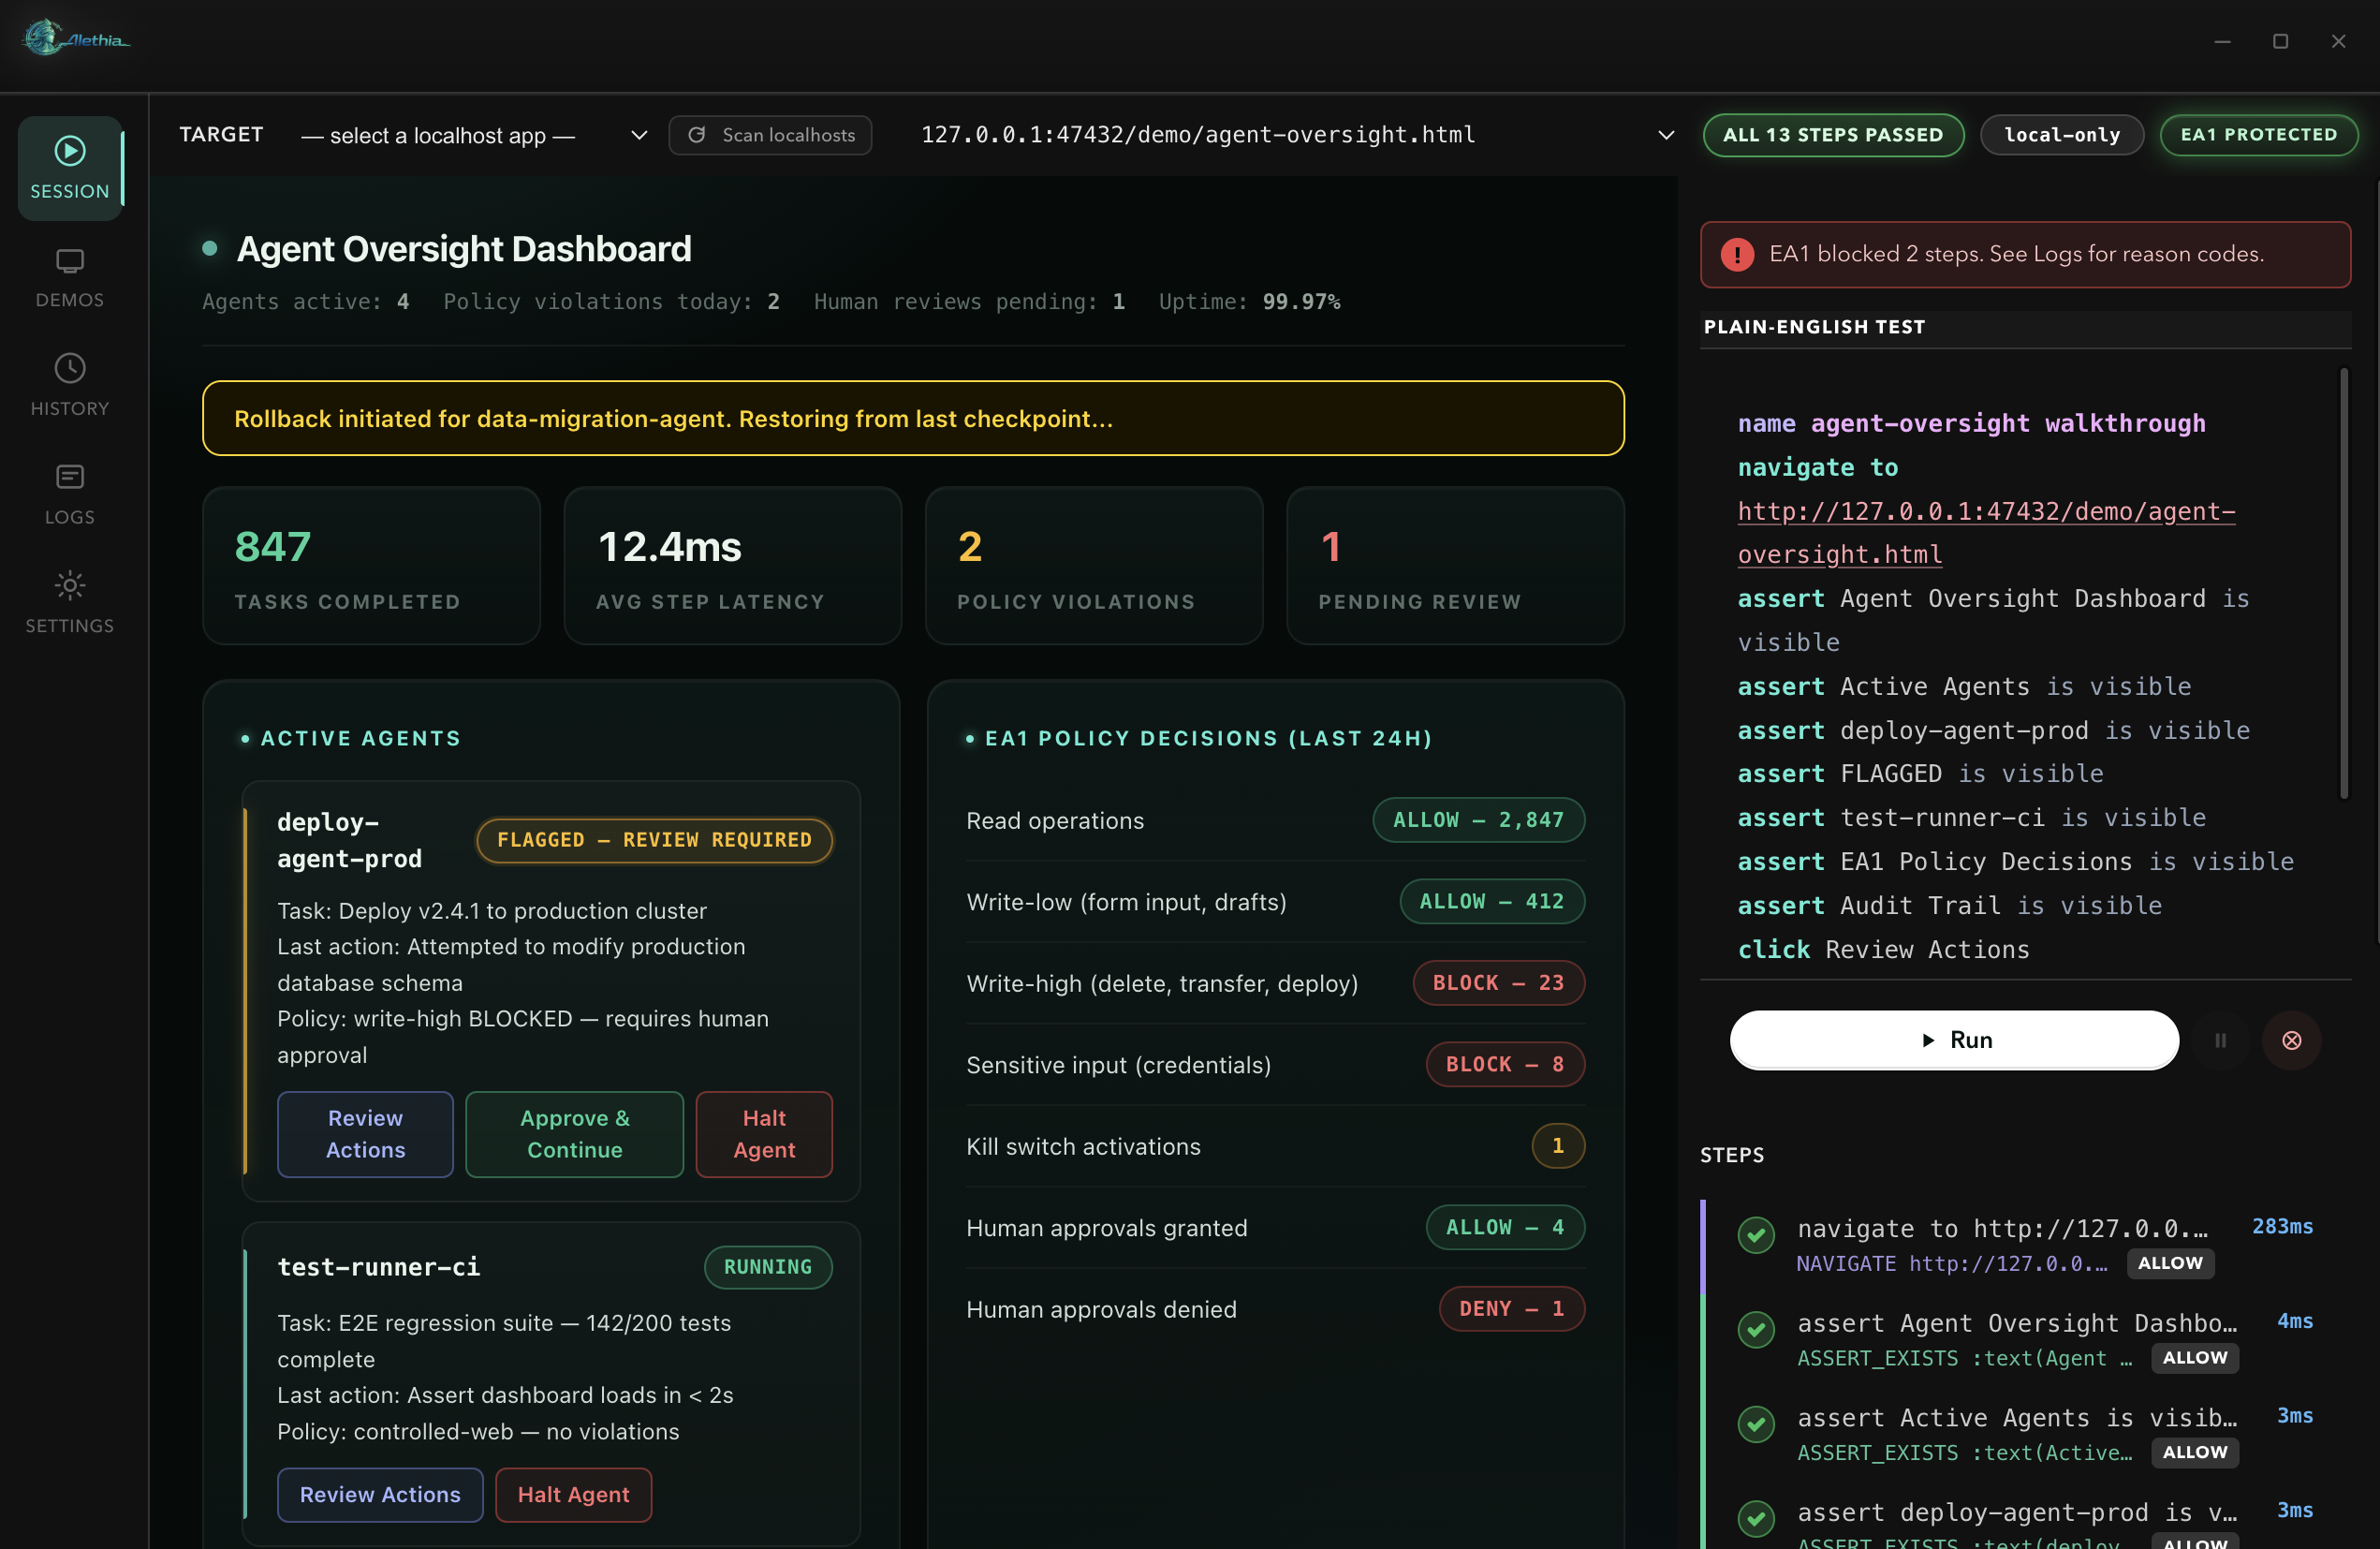Click the BLOCK – 23 badge

point(1498,983)
